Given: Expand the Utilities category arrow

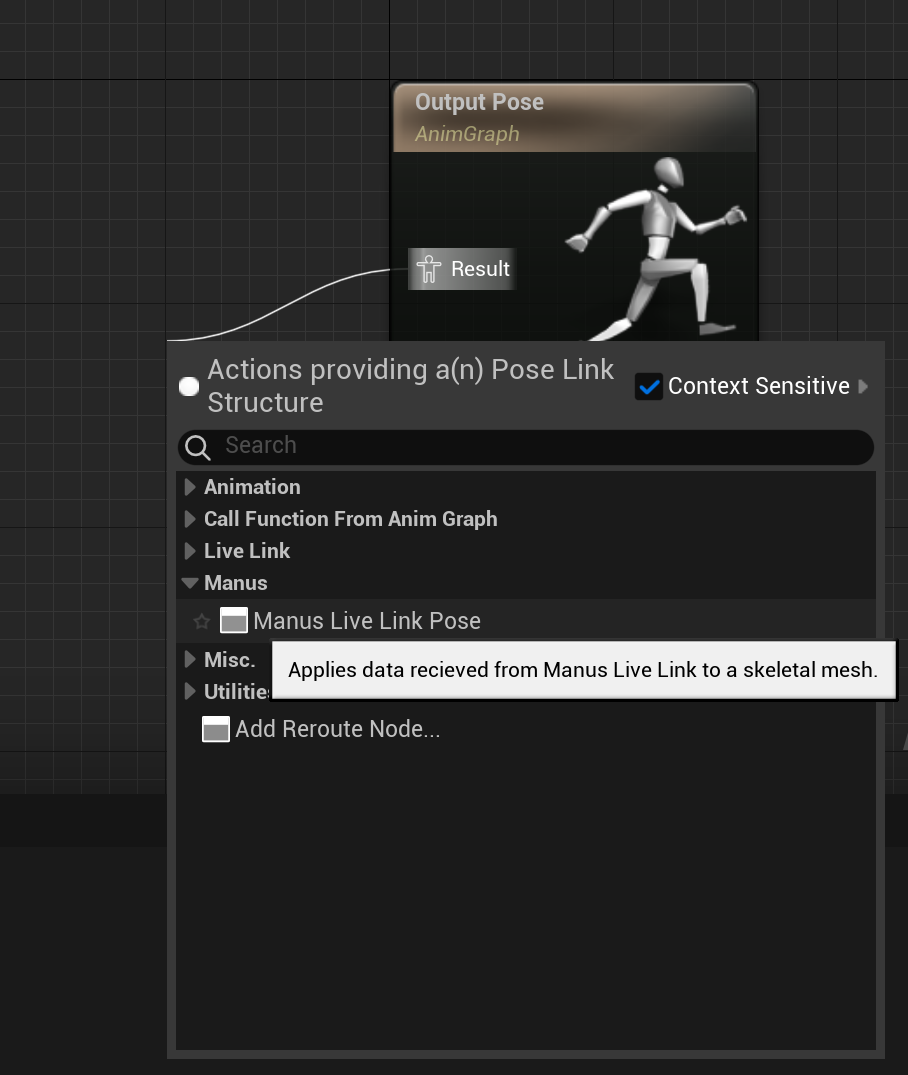Looking at the screenshot, I should 190,692.
